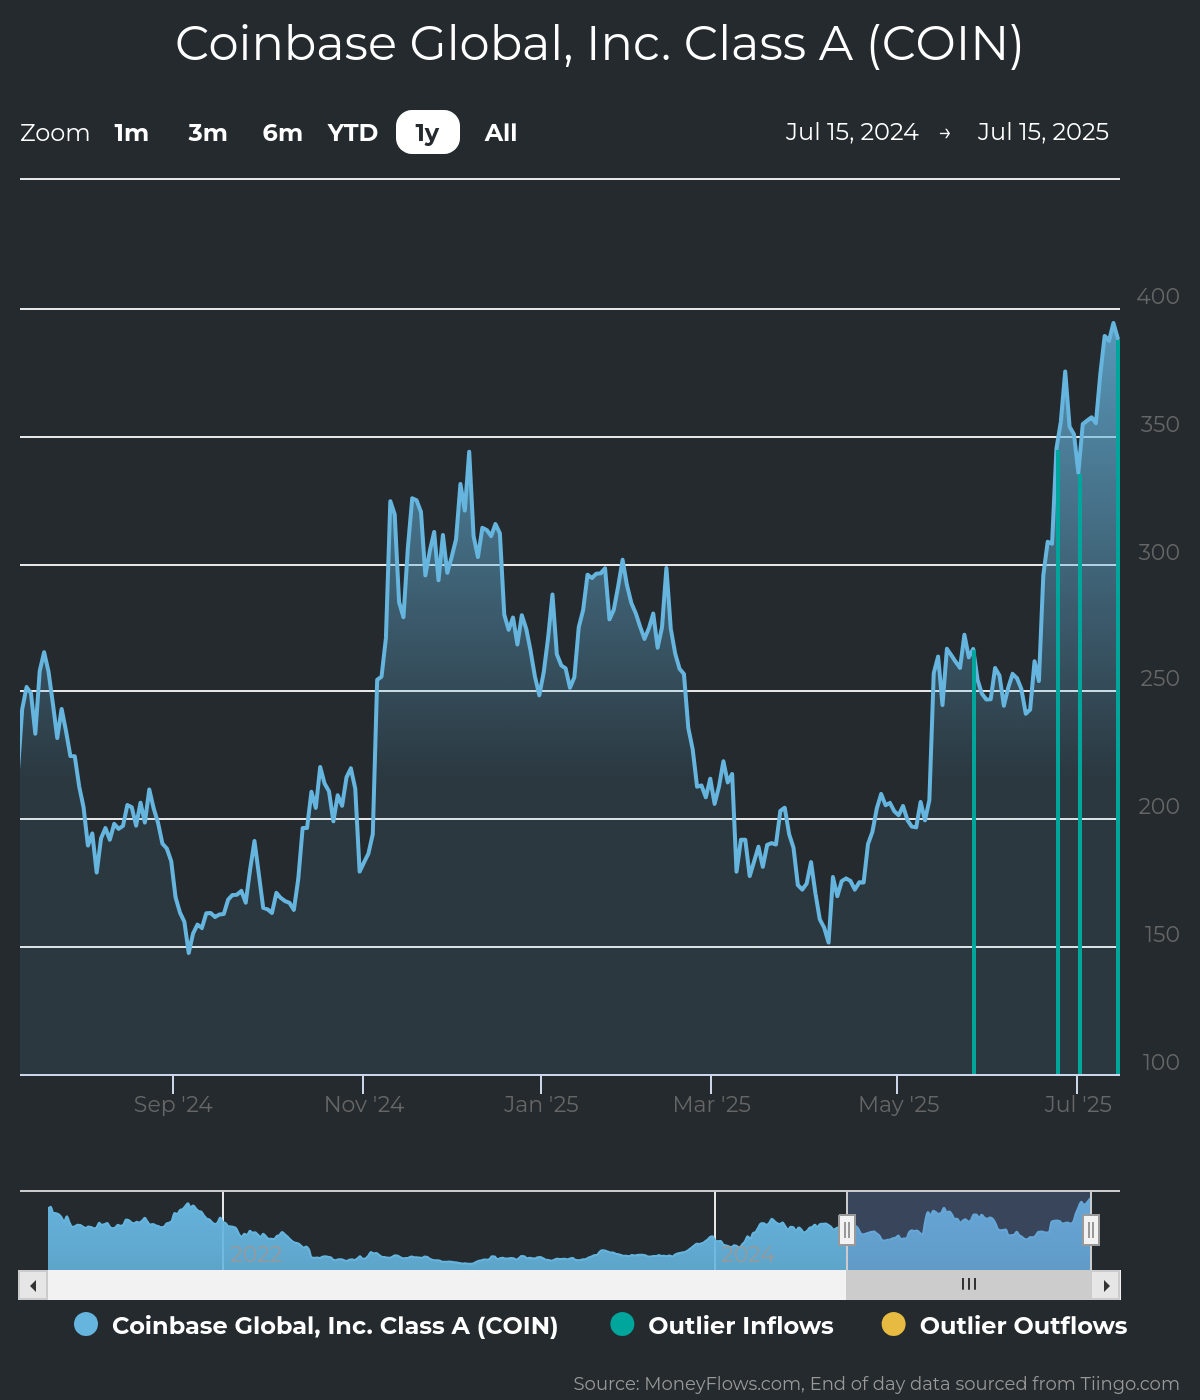
Task: Click the scrollbar thumb grip
Action: [969, 1285]
